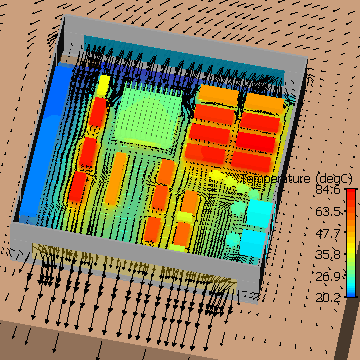This screenshot has width=360, height=360.
Task: Select the 84.6 maximum legend value
Action: coord(327,191)
